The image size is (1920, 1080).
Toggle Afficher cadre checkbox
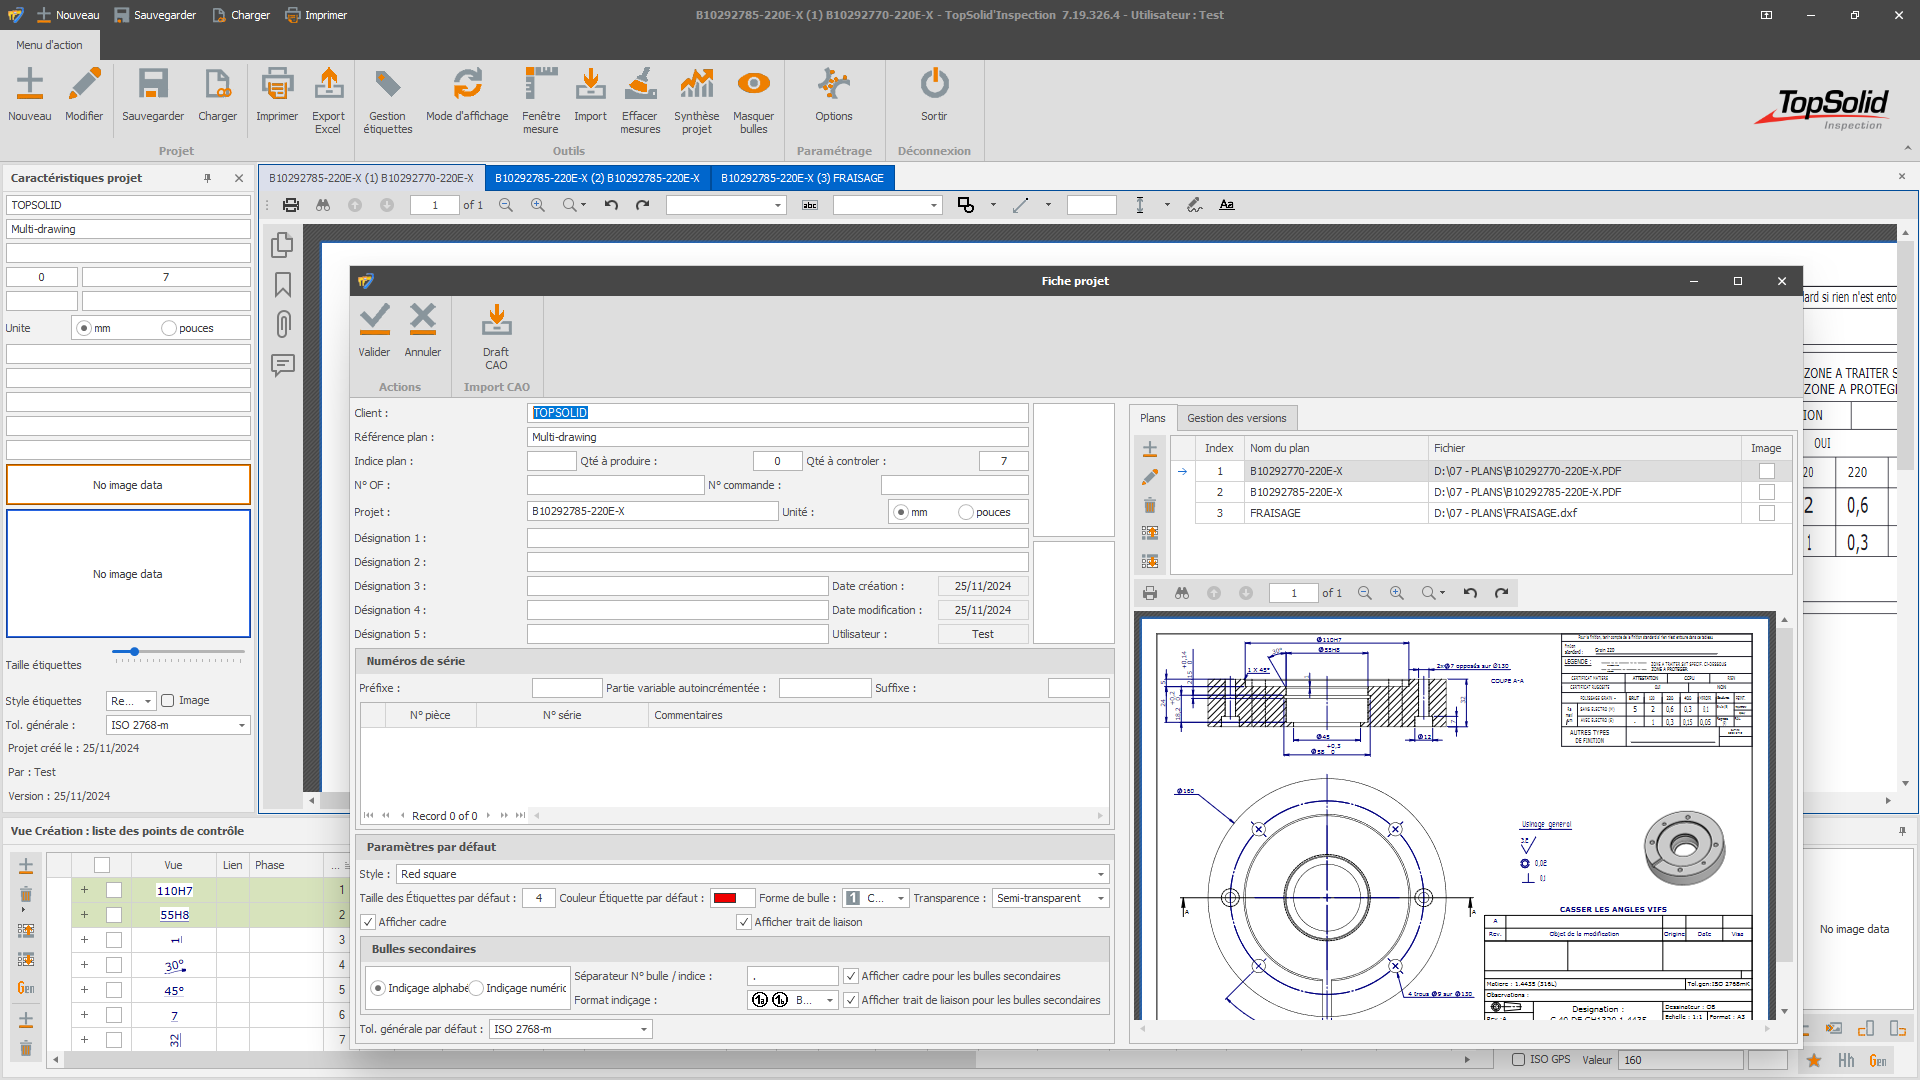coord(368,922)
